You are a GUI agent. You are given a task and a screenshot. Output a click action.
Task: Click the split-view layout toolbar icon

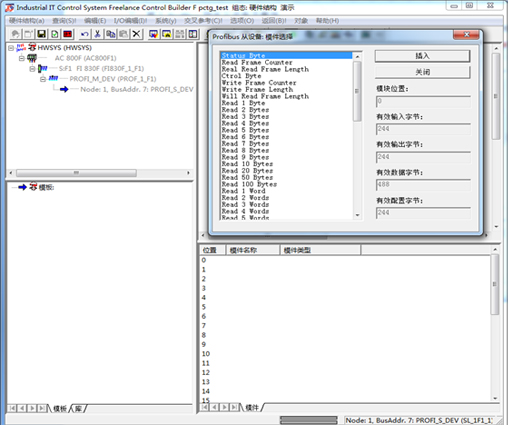[193, 34]
